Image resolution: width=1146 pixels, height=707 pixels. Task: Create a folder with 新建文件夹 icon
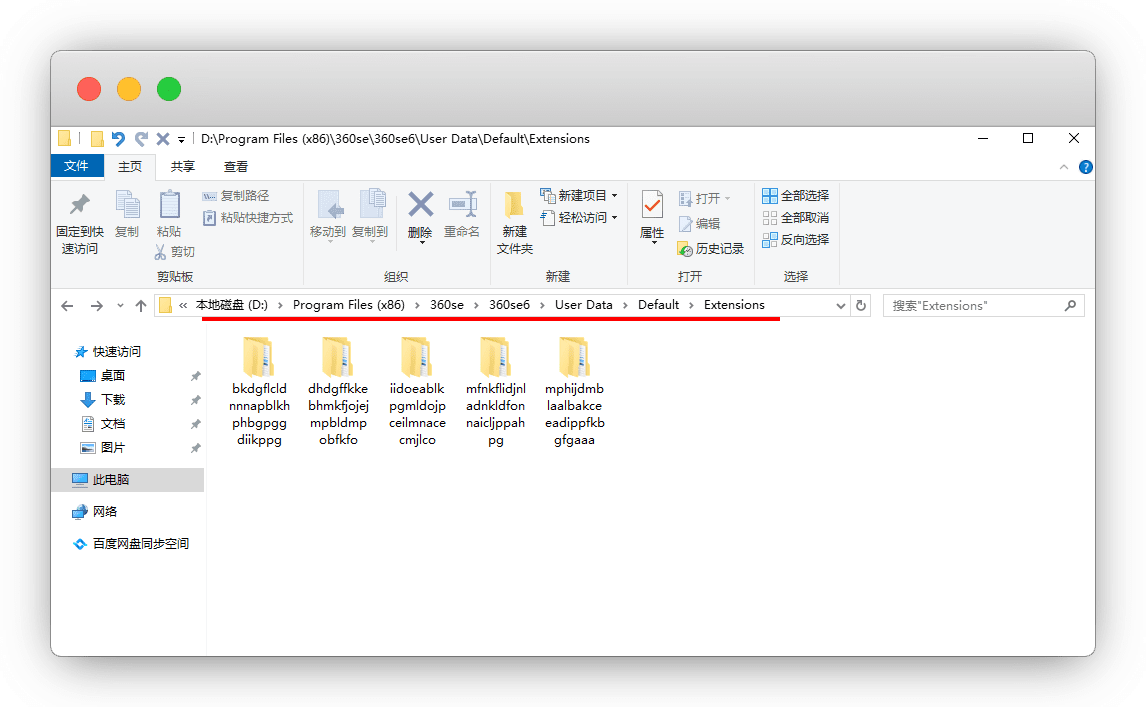514,205
